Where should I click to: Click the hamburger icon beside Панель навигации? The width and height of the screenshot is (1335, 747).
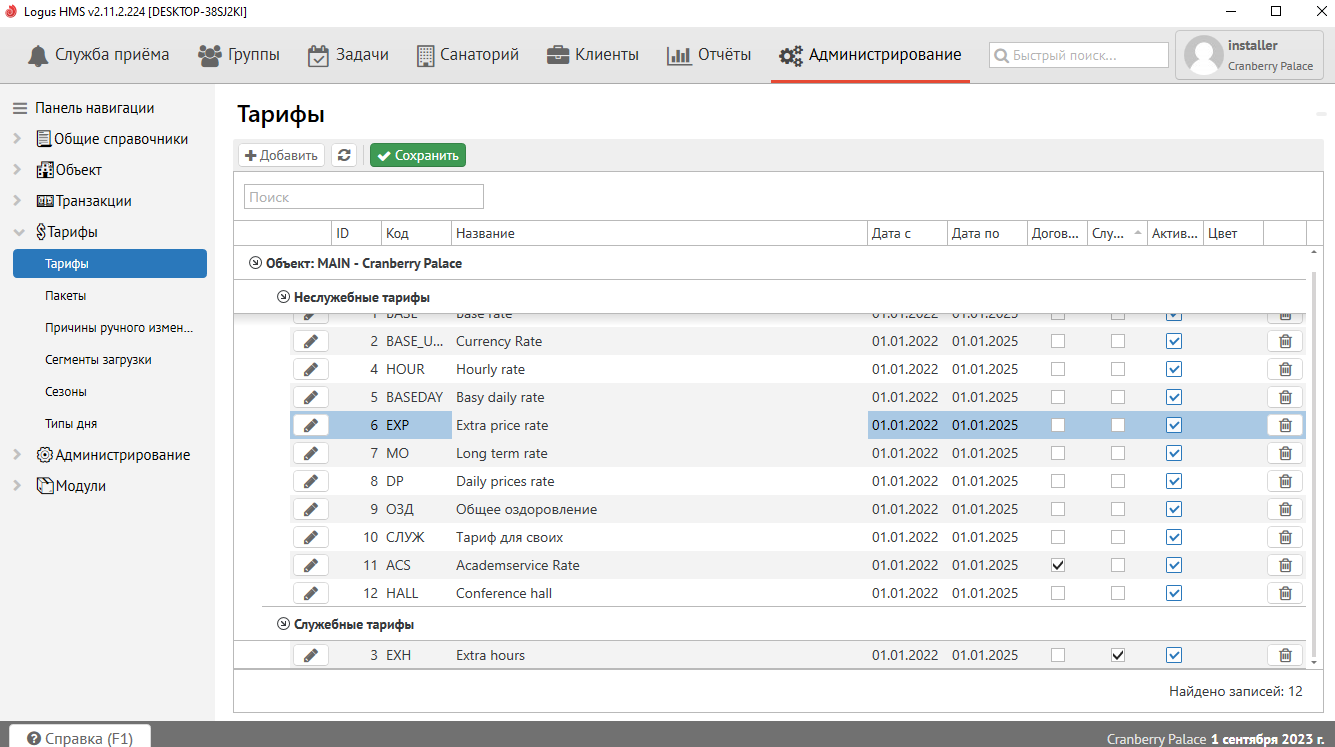pyautogui.click(x=20, y=108)
